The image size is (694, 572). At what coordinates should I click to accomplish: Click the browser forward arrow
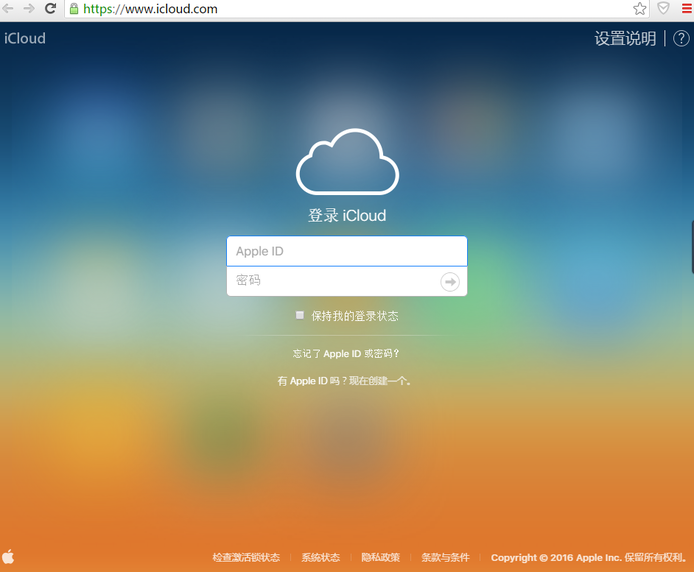click(29, 9)
